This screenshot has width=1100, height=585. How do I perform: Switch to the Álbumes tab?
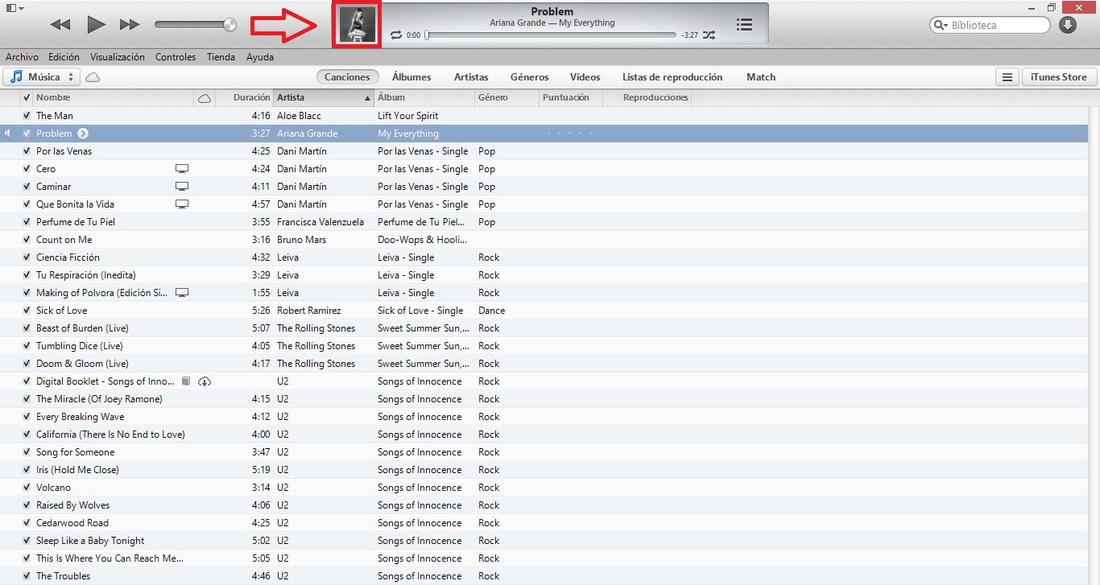411,77
